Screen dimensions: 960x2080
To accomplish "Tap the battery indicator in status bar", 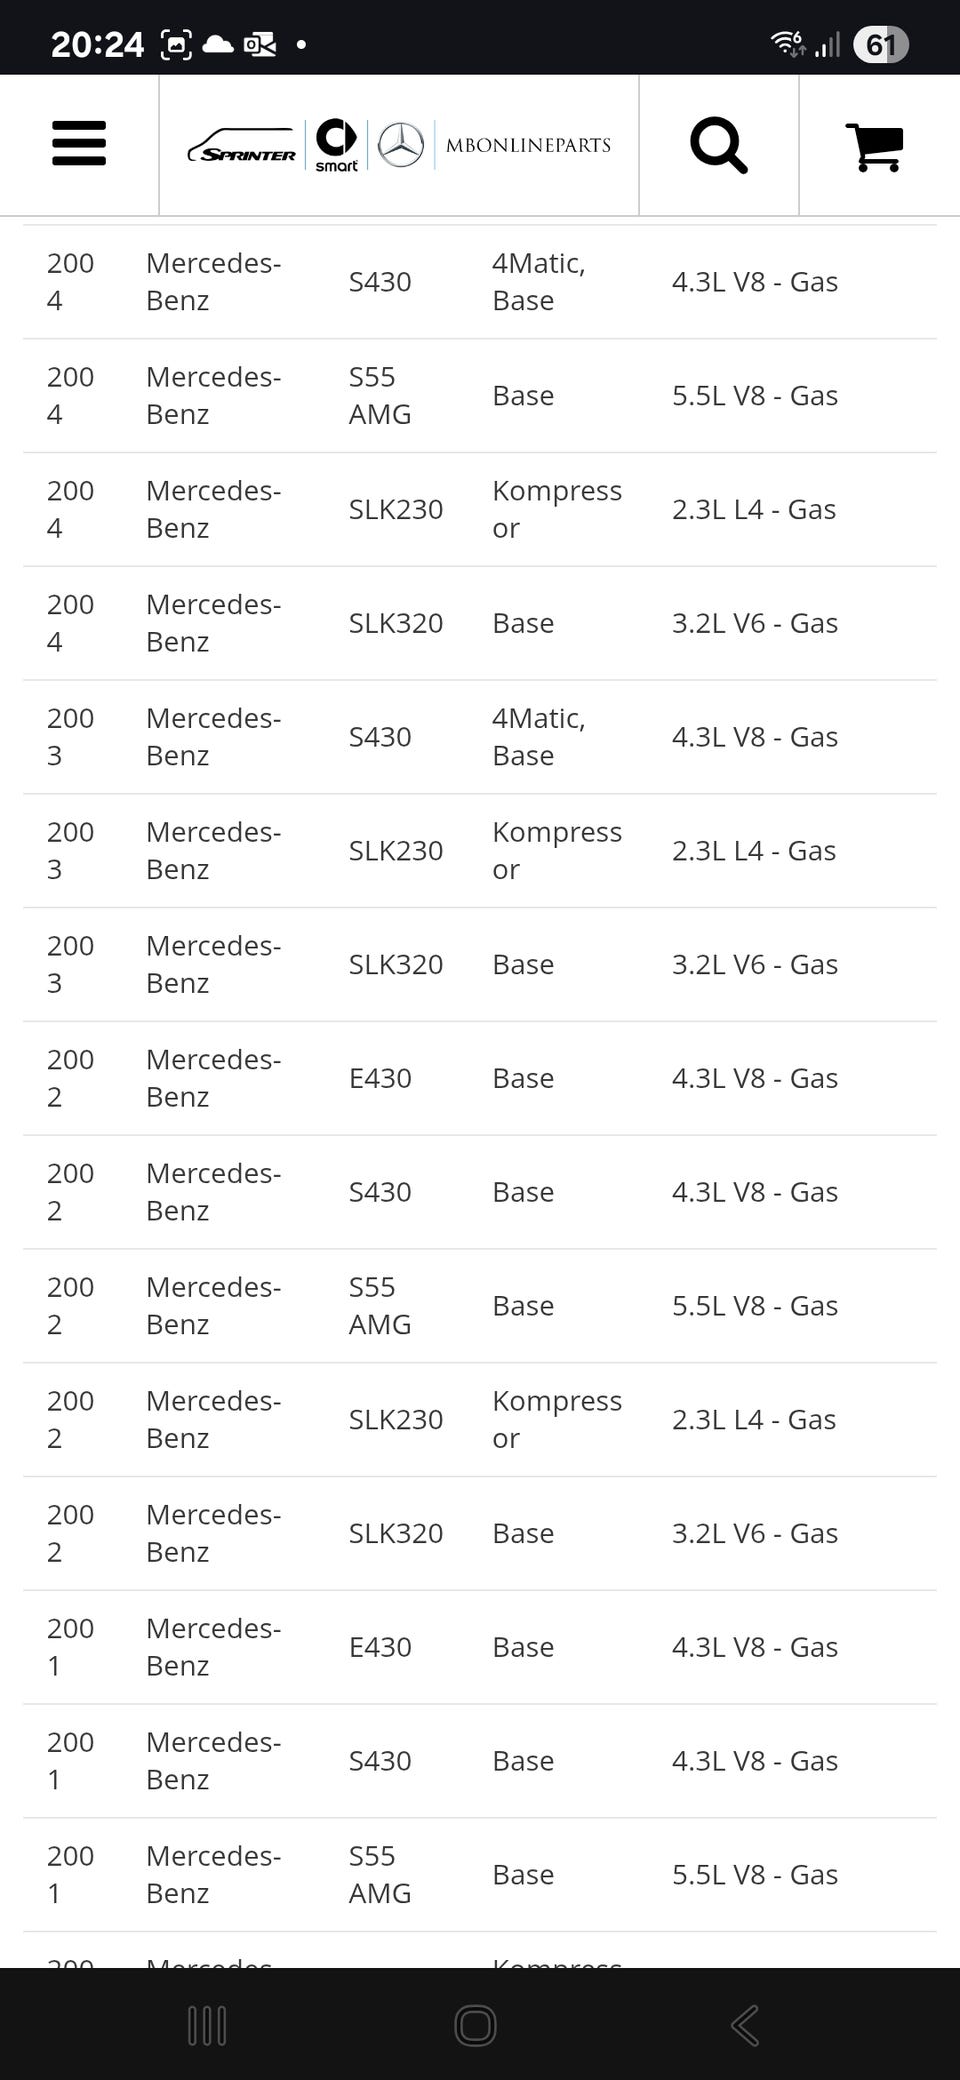I will pyautogui.click(x=880, y=45).
